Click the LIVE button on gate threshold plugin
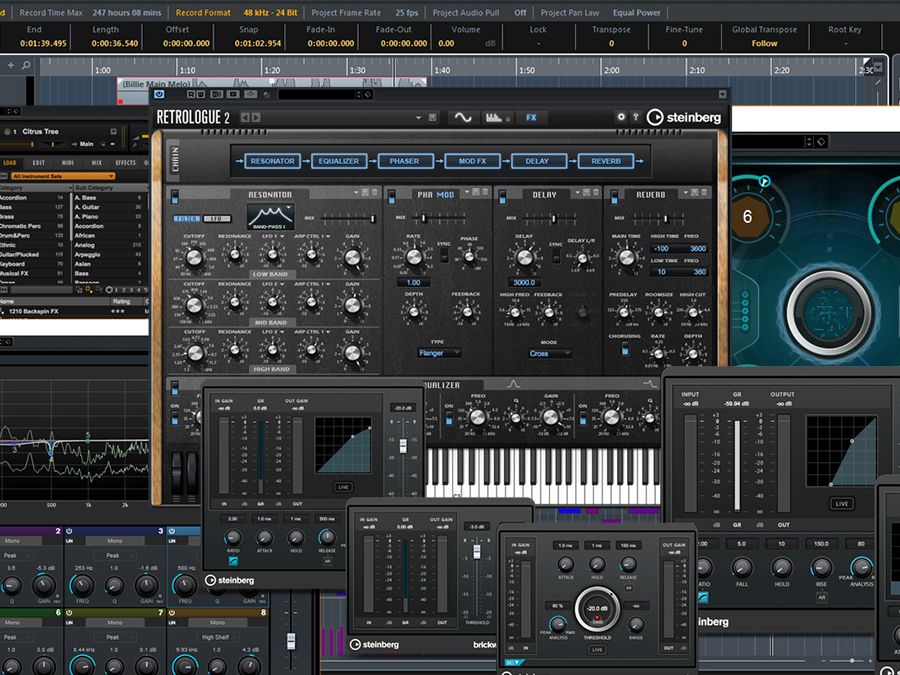Viewport: 900px width, 675px height. point(599,649)
